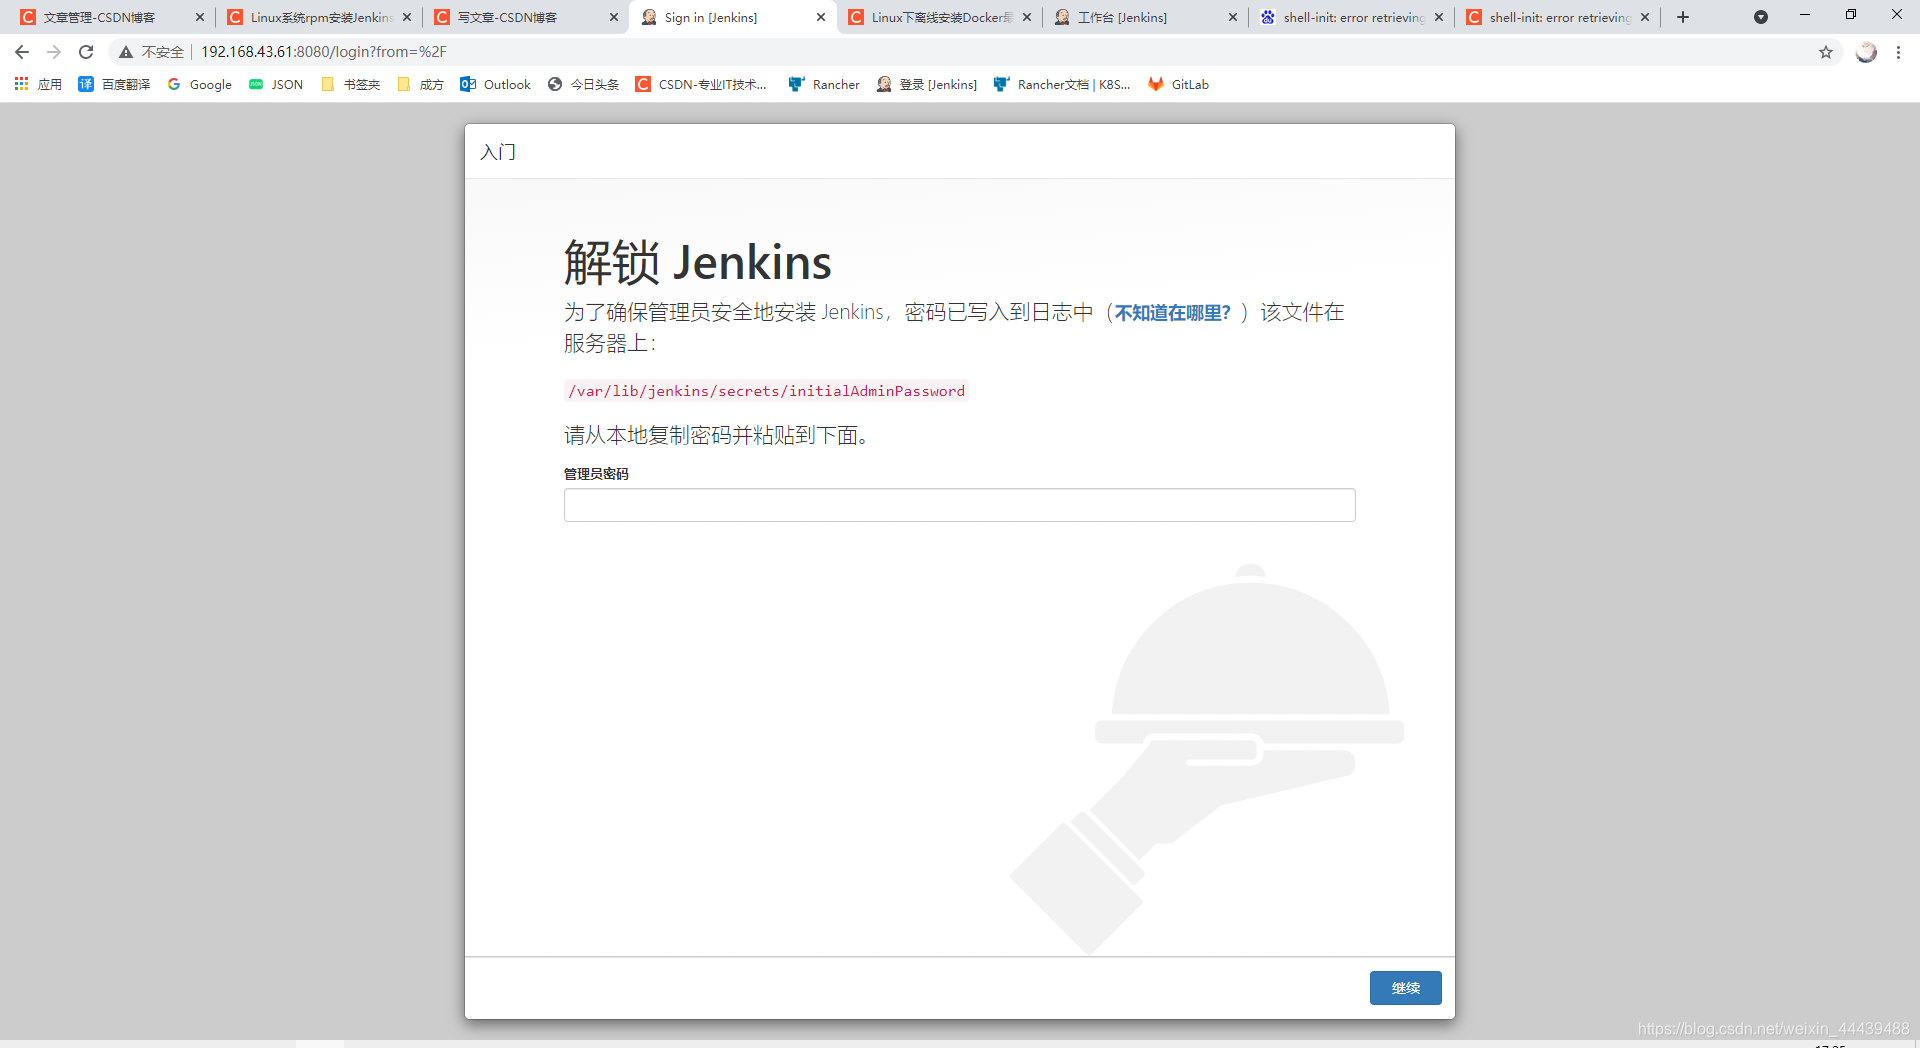Click the 入门 header title

point(498,152)
